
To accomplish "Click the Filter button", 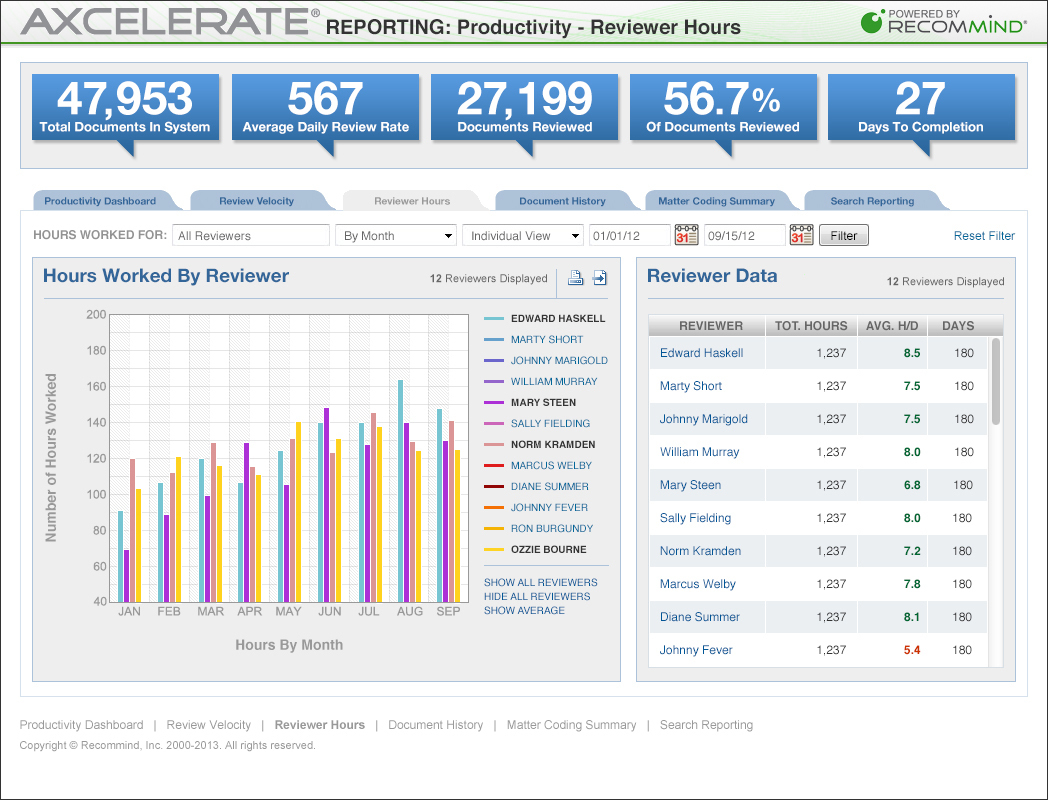I will click(843, 235).
